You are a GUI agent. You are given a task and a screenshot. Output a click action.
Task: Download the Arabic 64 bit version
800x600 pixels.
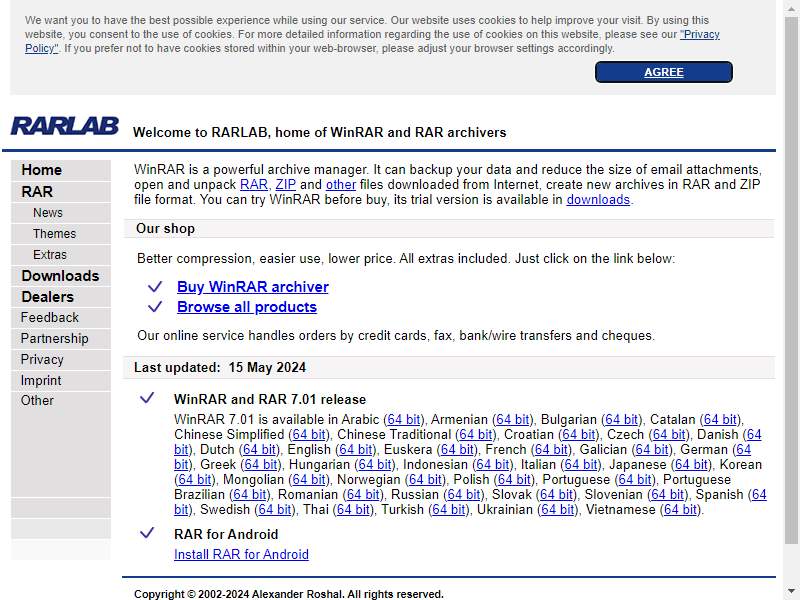[404, 419]
